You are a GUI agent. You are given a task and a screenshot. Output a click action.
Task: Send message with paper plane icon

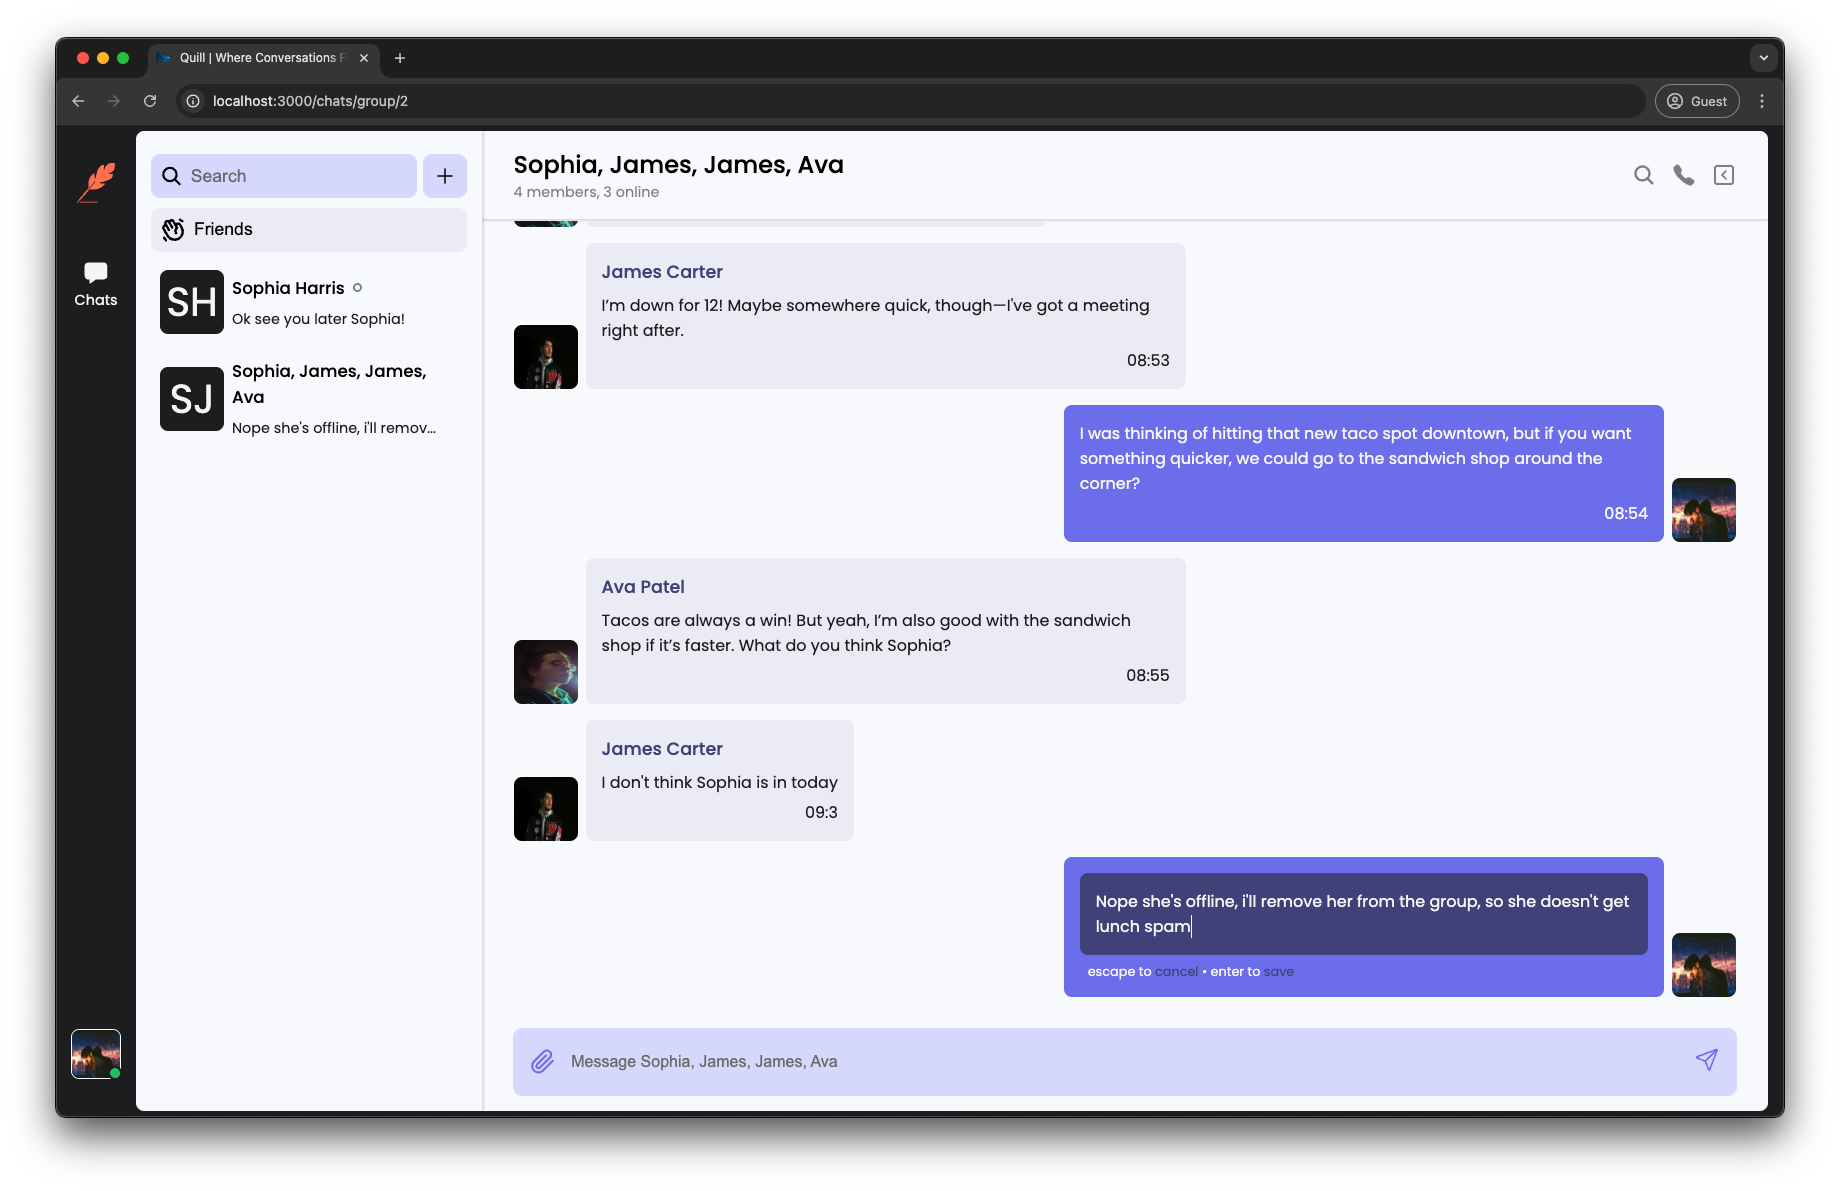(x=1706, y=1060)
